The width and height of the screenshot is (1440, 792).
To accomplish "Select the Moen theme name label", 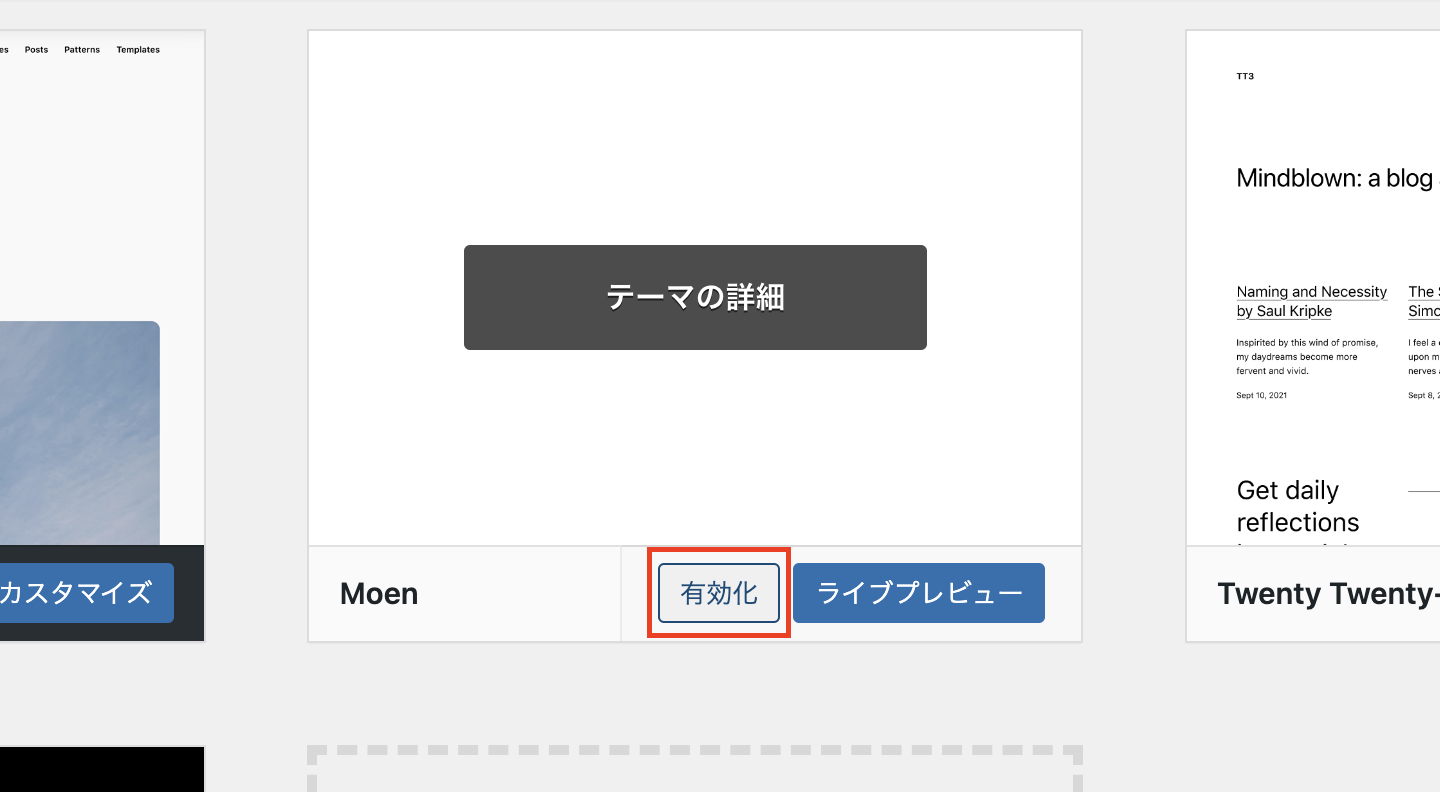I will [379, 594].
